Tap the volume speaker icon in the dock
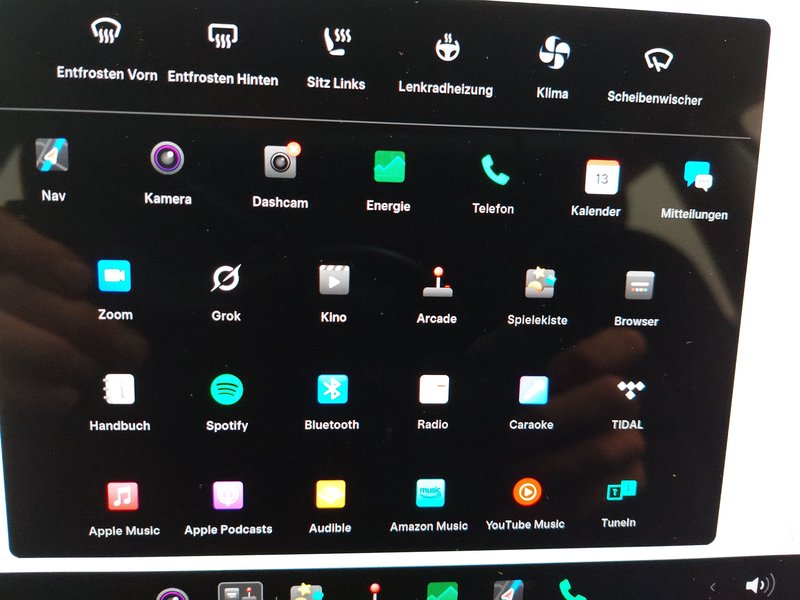800x600 pixels. pos(760,586)
